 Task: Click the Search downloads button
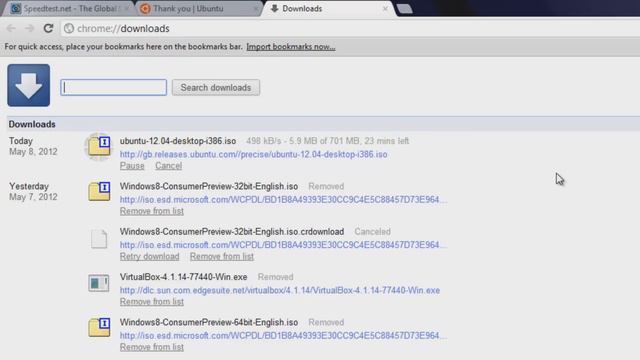pos(216,87)
